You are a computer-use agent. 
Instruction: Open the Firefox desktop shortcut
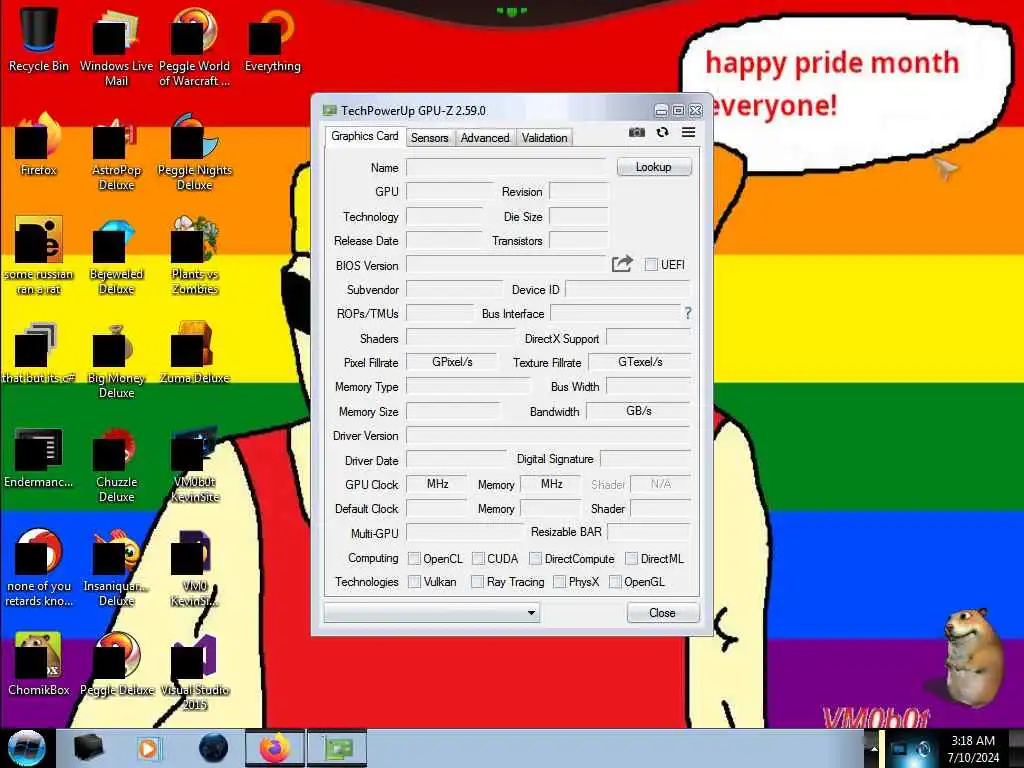pyautogui.click(x=39, y=144)
